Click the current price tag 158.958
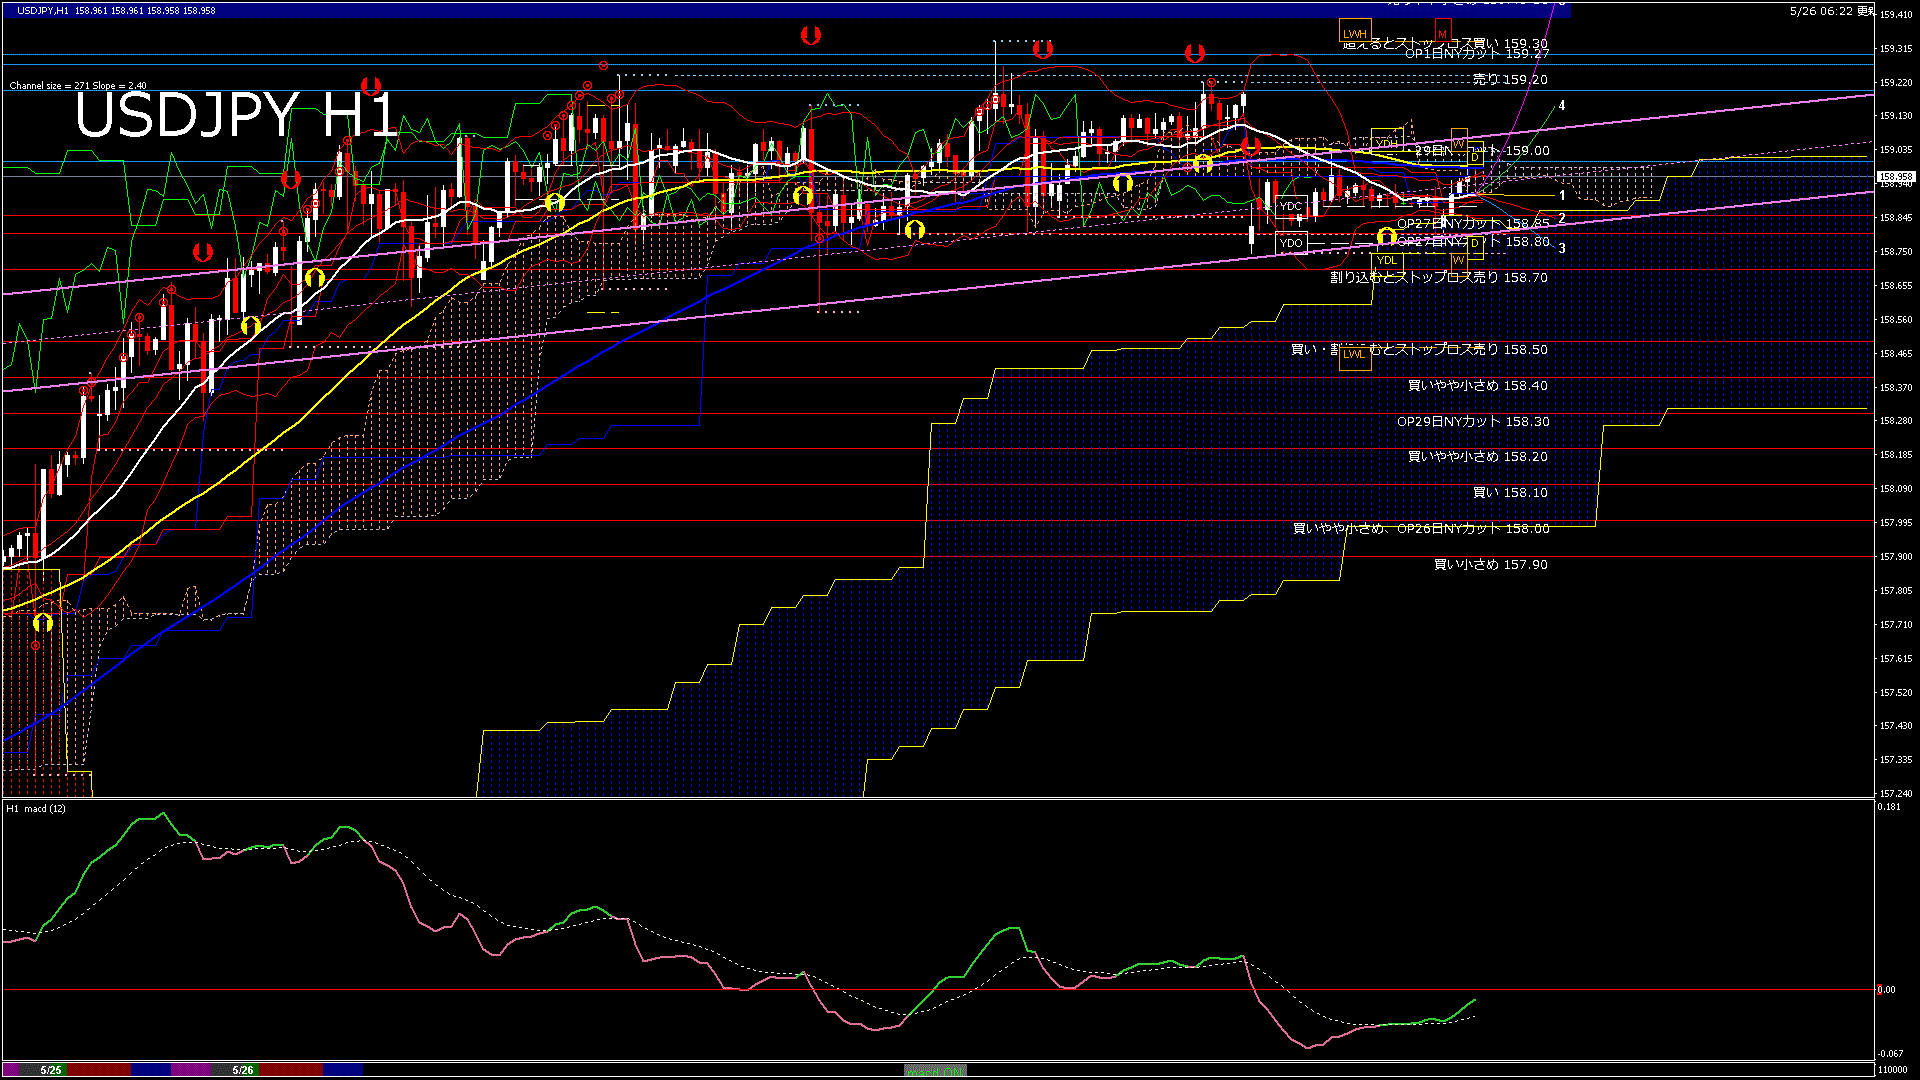The height and width of the screenshot is (1080, 1920). coord(1896,177)
